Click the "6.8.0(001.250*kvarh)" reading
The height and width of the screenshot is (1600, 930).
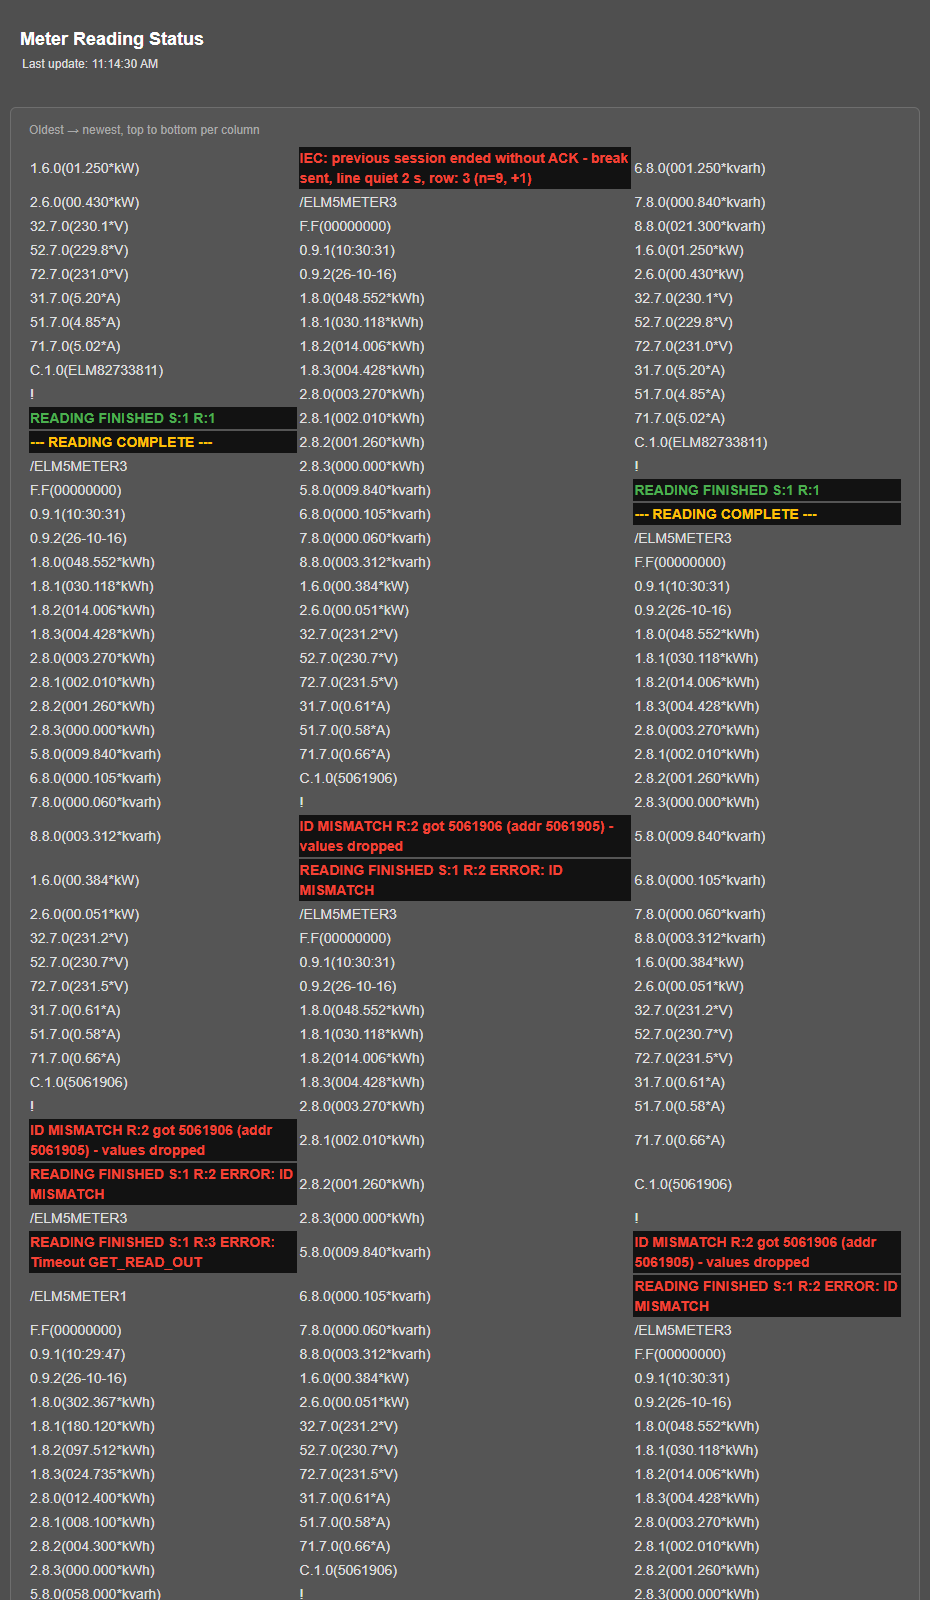click(x=699, y=168)
